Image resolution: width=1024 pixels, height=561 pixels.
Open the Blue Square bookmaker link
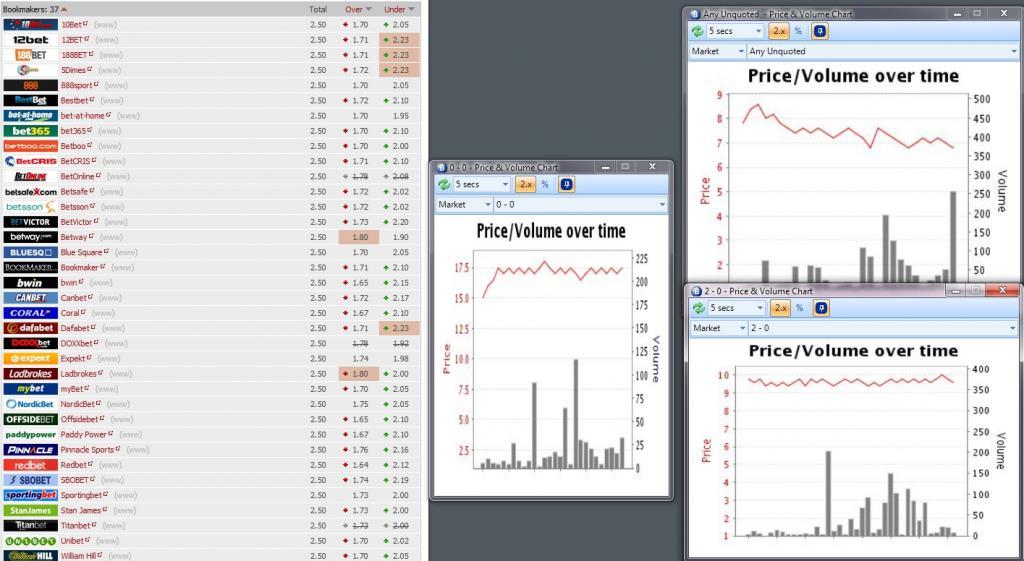[84, 252]
